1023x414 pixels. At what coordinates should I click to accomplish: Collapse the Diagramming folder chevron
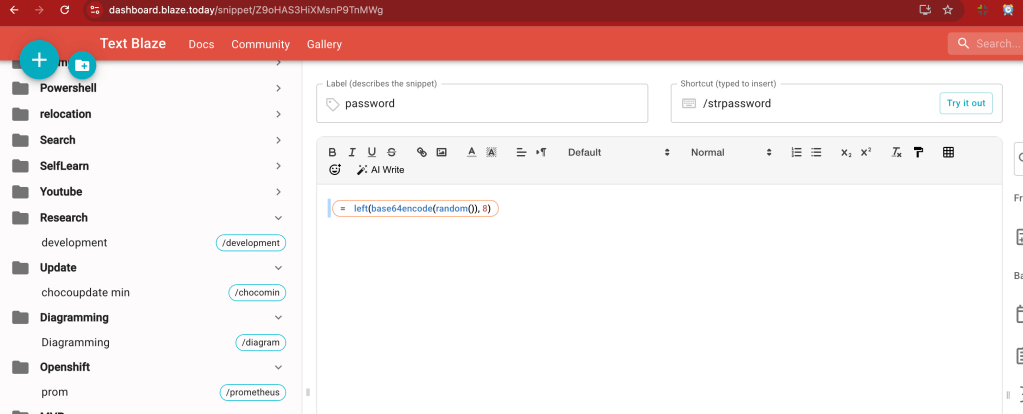click(279, 318)
